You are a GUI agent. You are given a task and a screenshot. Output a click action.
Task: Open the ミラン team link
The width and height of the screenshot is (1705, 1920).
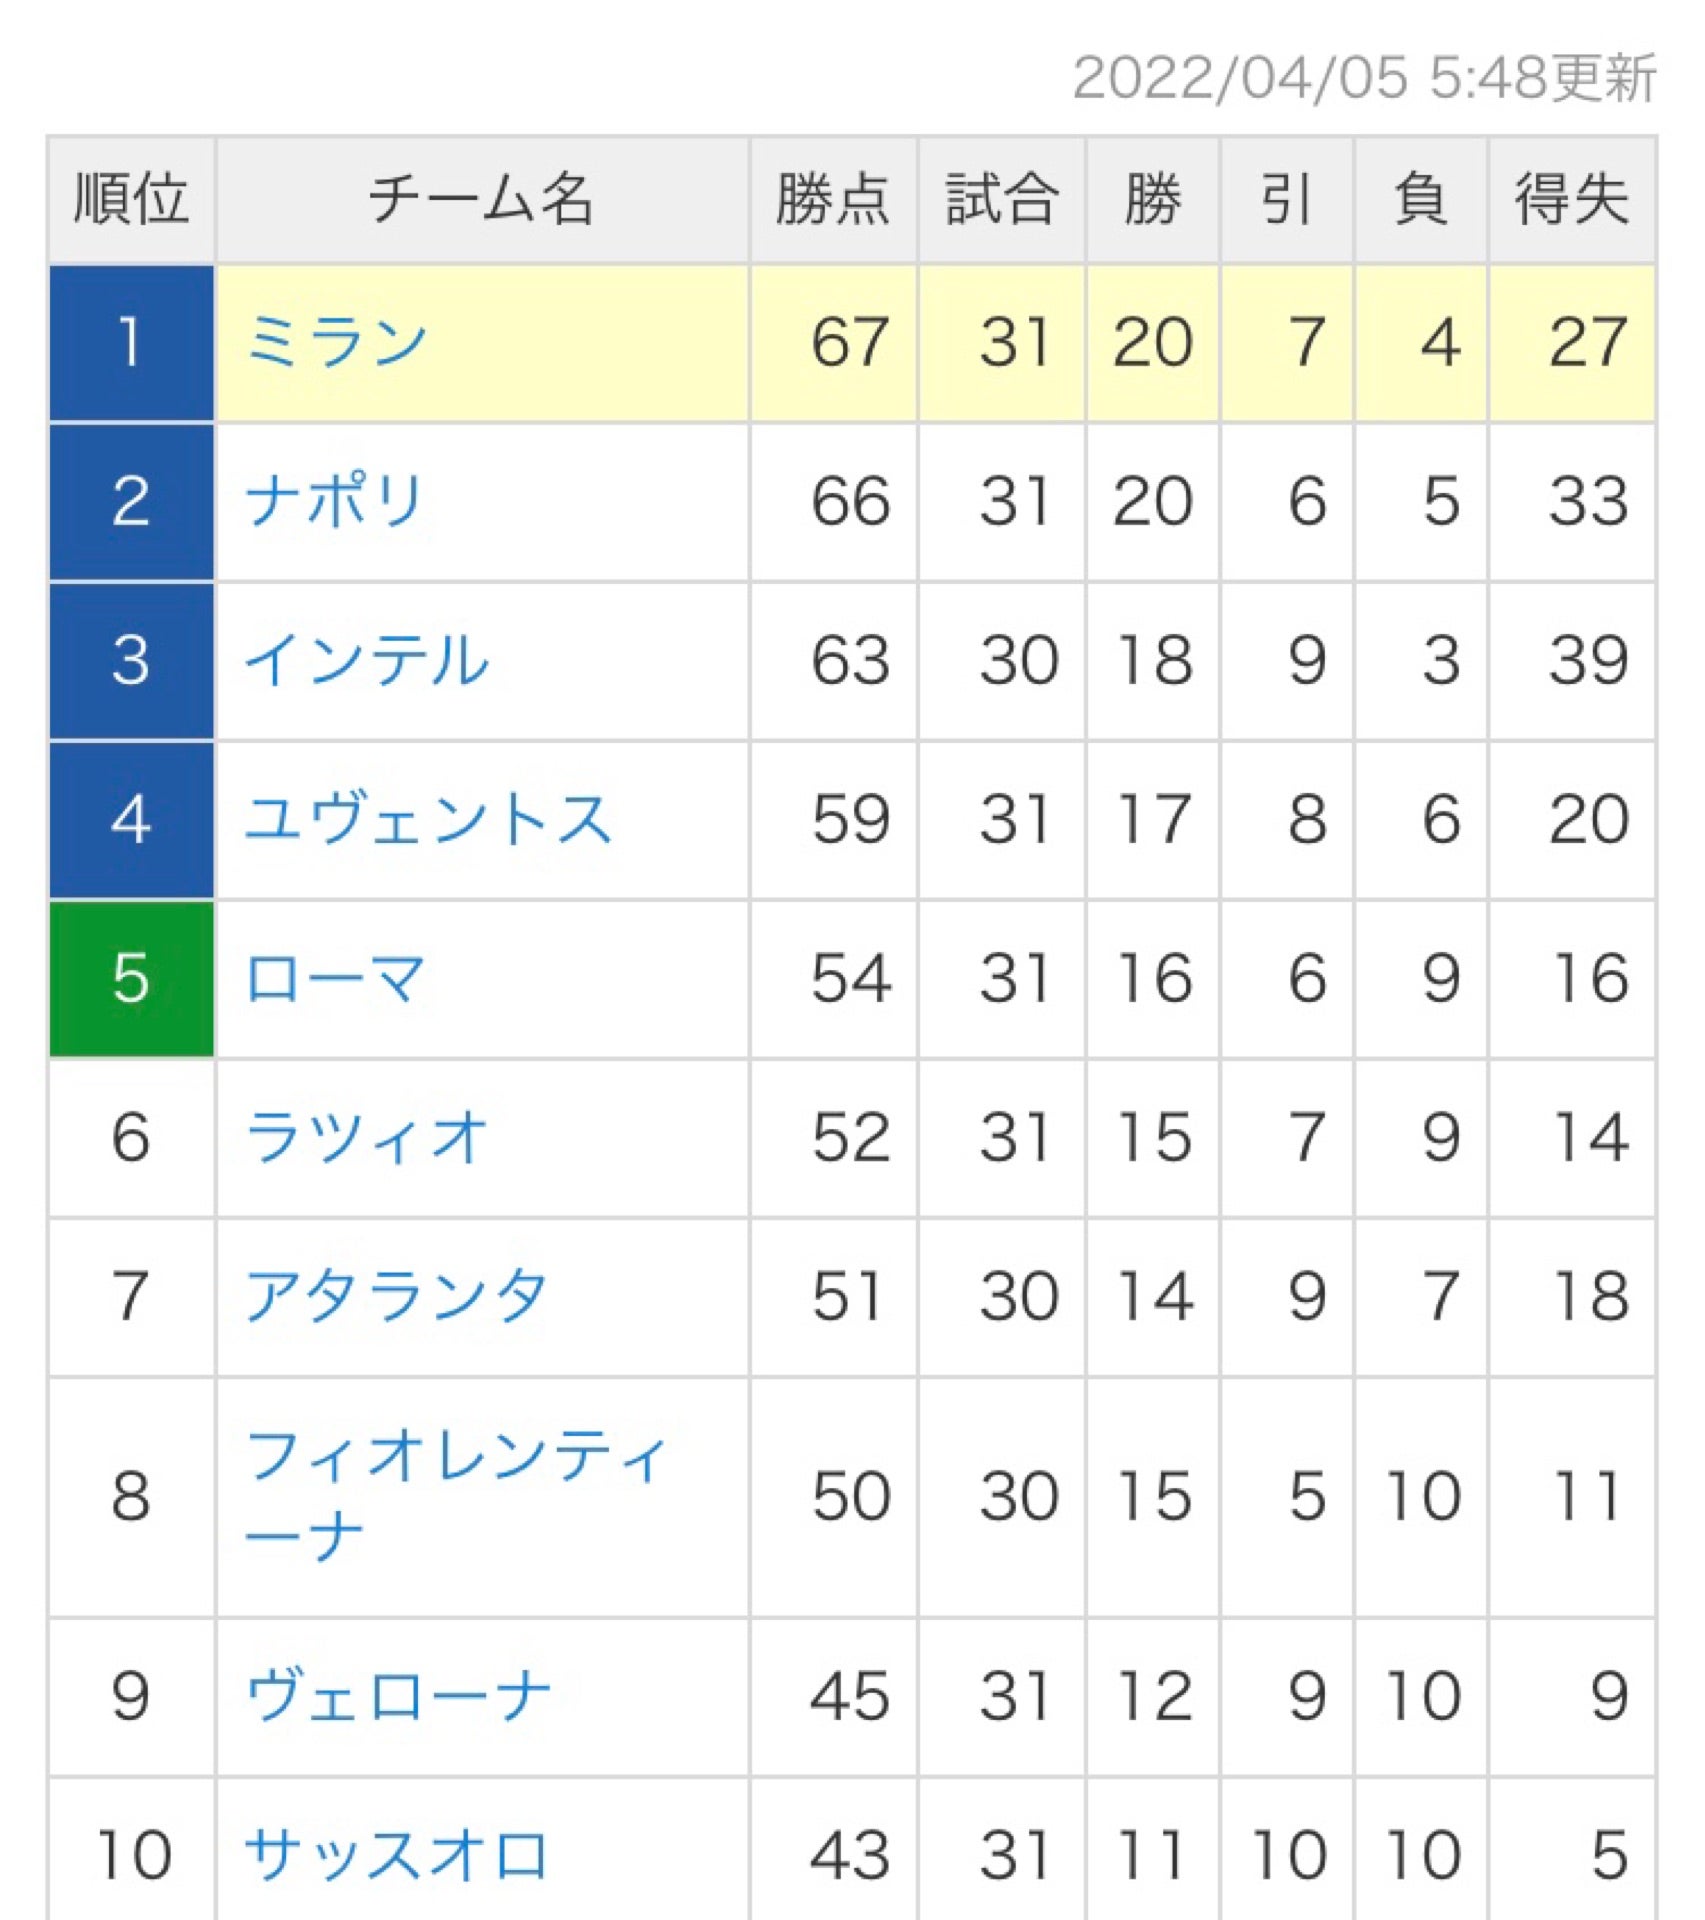pyautogui.click(x=337, y=342)
